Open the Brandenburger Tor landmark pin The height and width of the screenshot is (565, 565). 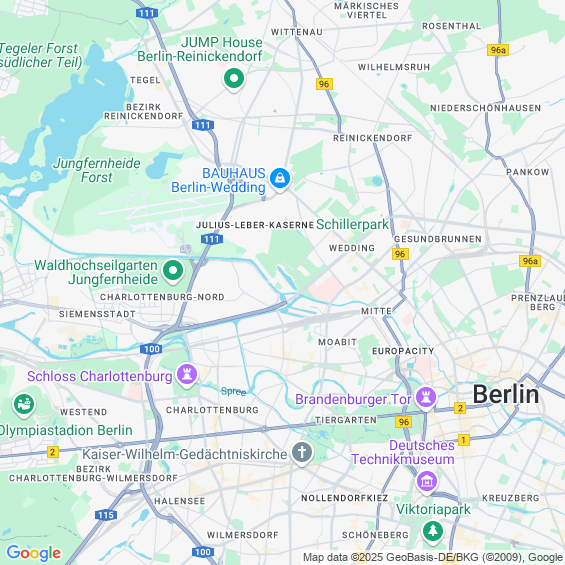pos(426,398)
